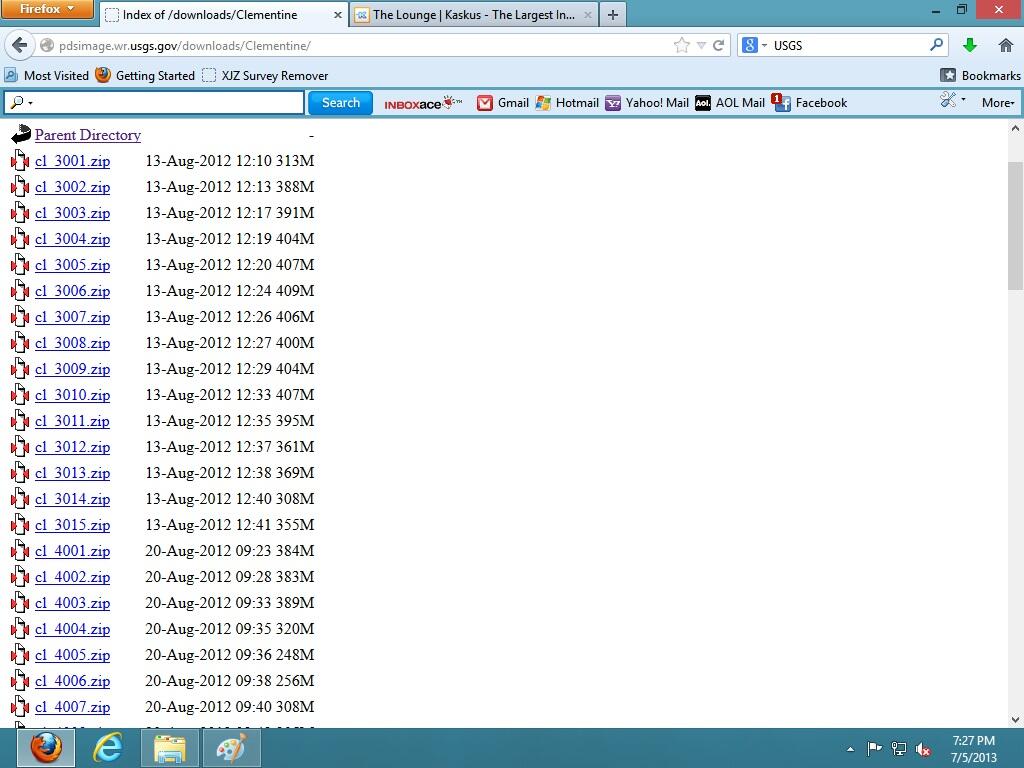Open the search engine selector dropdown
The width and height of the screenshot is (1024, 768).
click(x=755, y=45)
